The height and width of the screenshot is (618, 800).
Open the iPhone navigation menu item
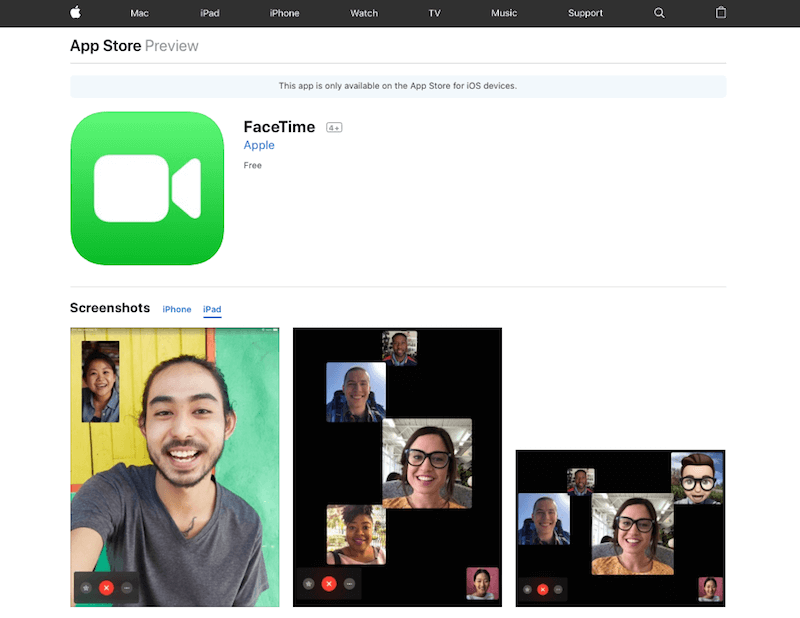(x=284, y=13)
